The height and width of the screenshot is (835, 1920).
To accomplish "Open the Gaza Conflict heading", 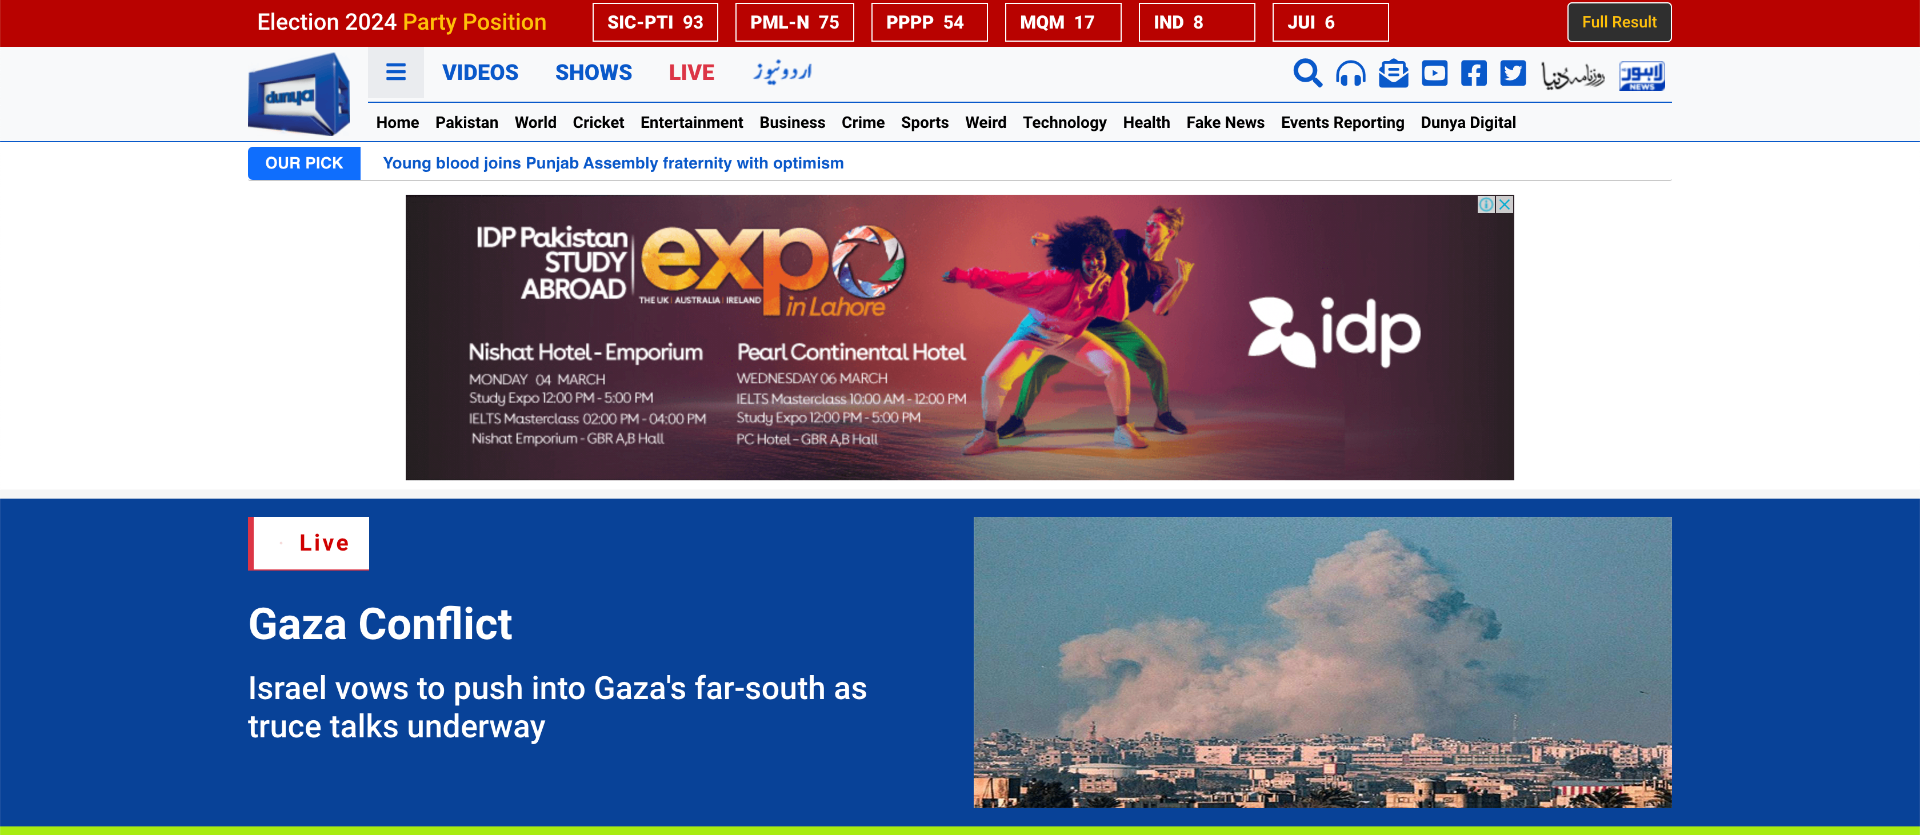I will pyautogui.click(x=380, y=624).
